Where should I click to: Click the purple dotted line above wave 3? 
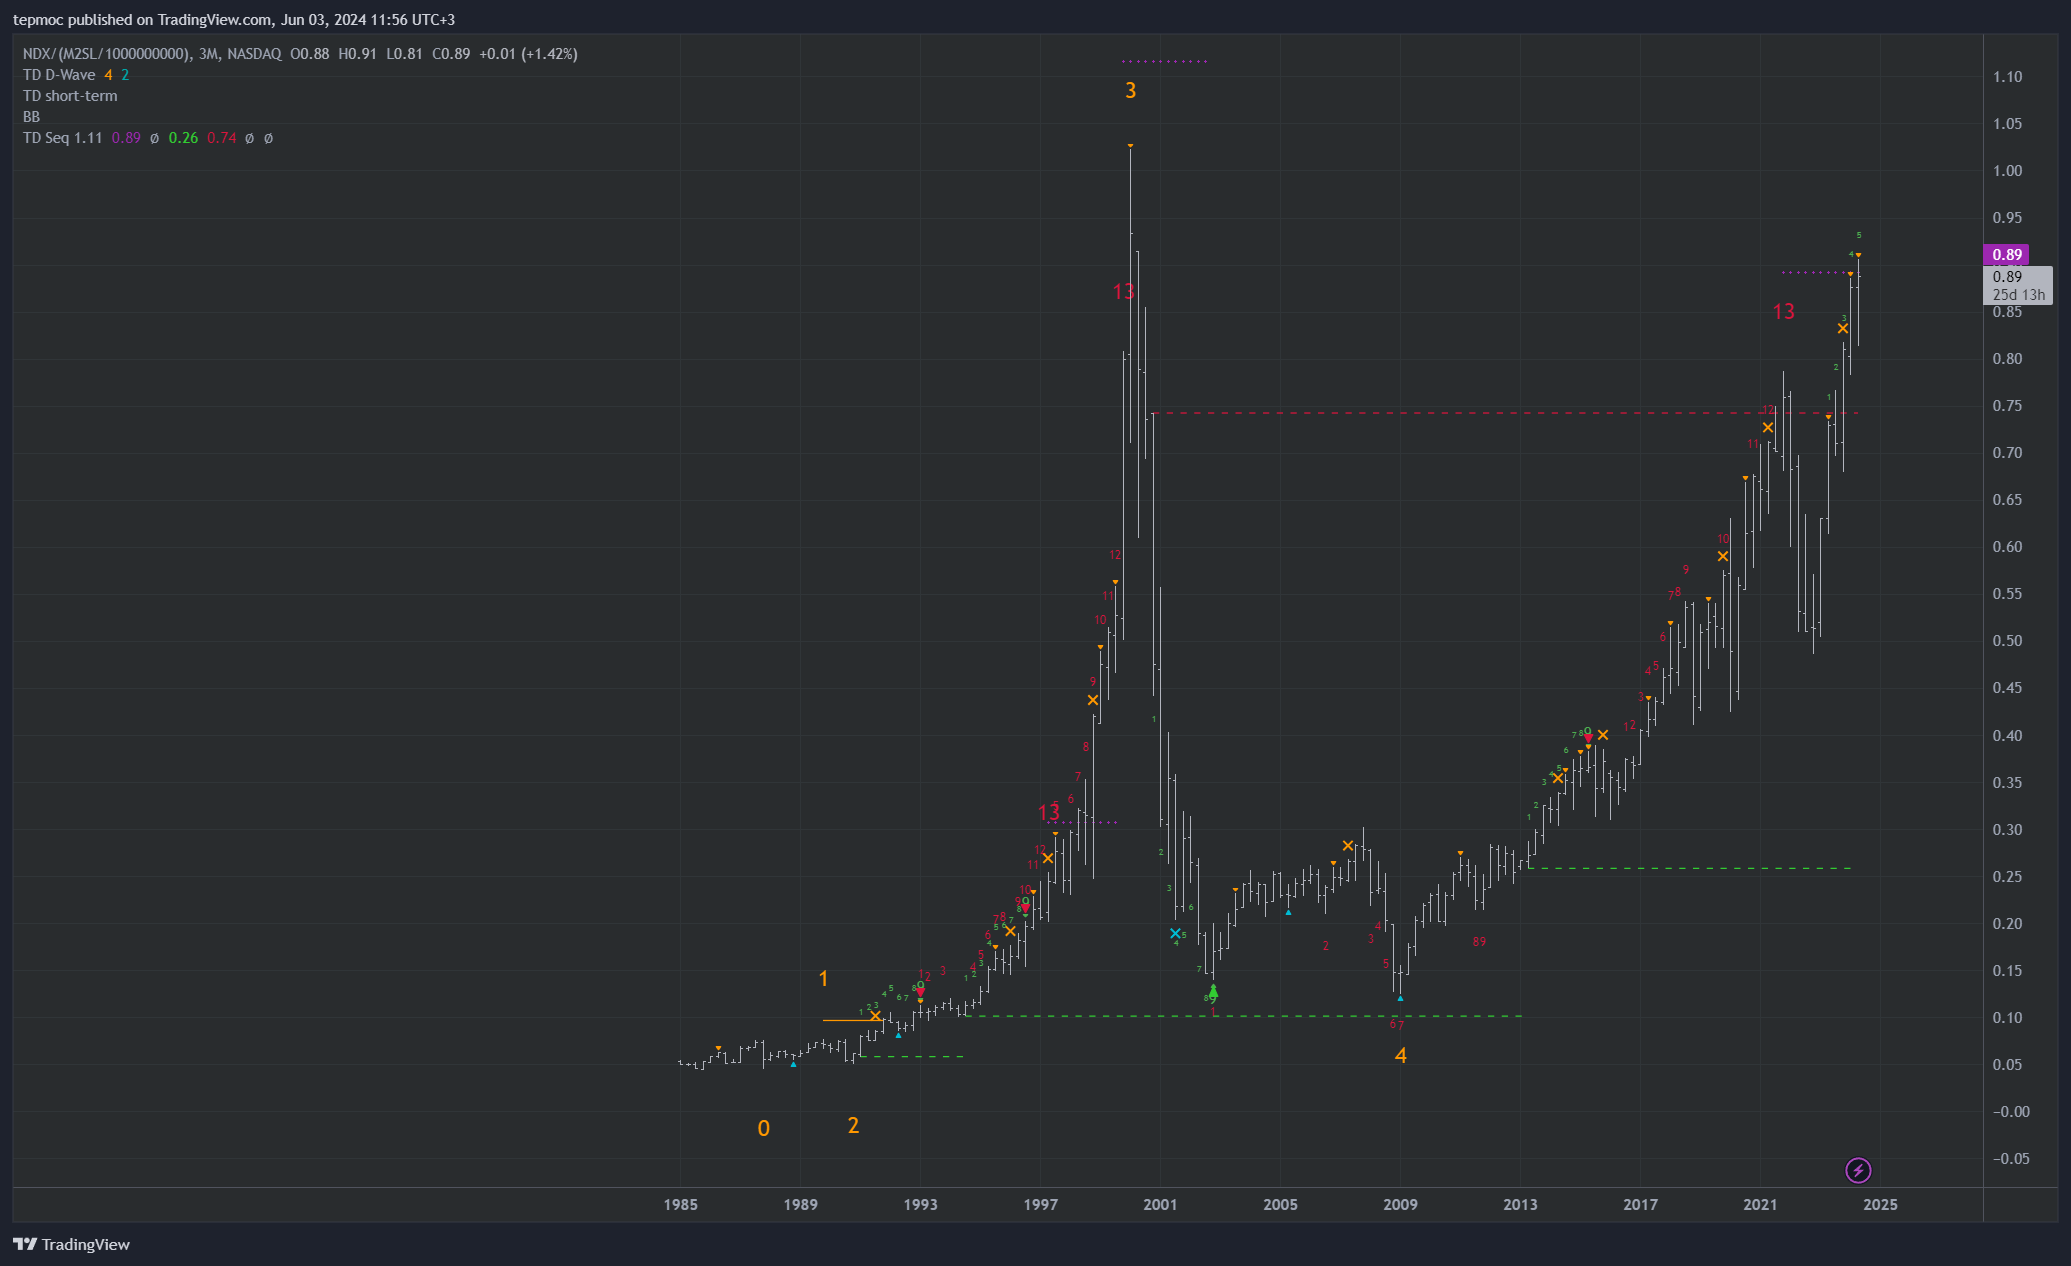tap(1165, 62)
